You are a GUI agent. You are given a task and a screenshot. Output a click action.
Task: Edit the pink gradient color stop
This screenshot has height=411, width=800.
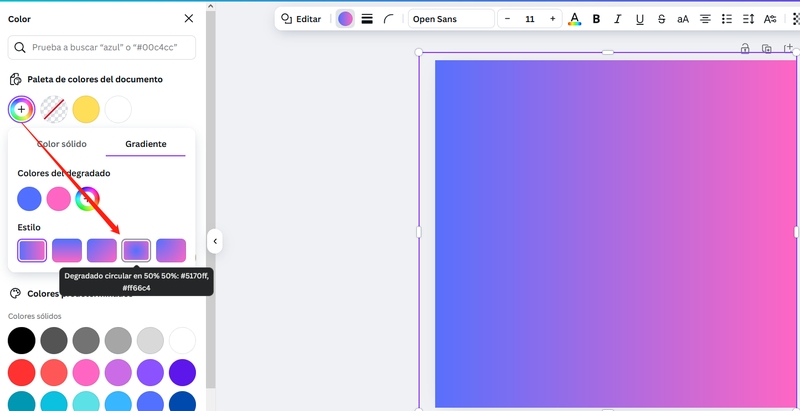(58, 199)
